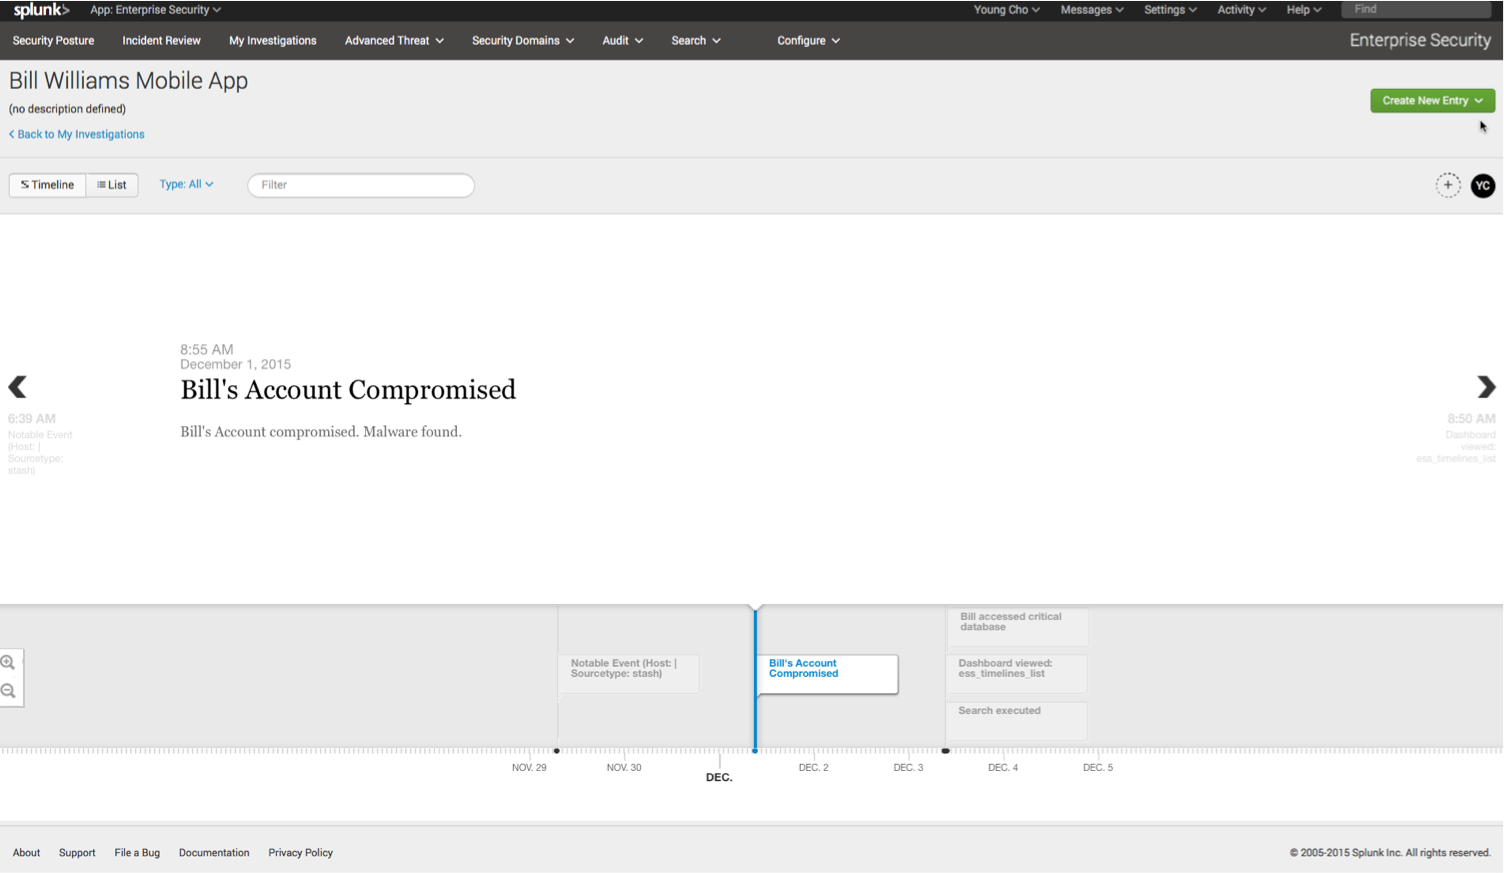This screenshot has height=873, width=1504.
Task: Select the Search executed timeline entry
Action: tap(1017, 720)
